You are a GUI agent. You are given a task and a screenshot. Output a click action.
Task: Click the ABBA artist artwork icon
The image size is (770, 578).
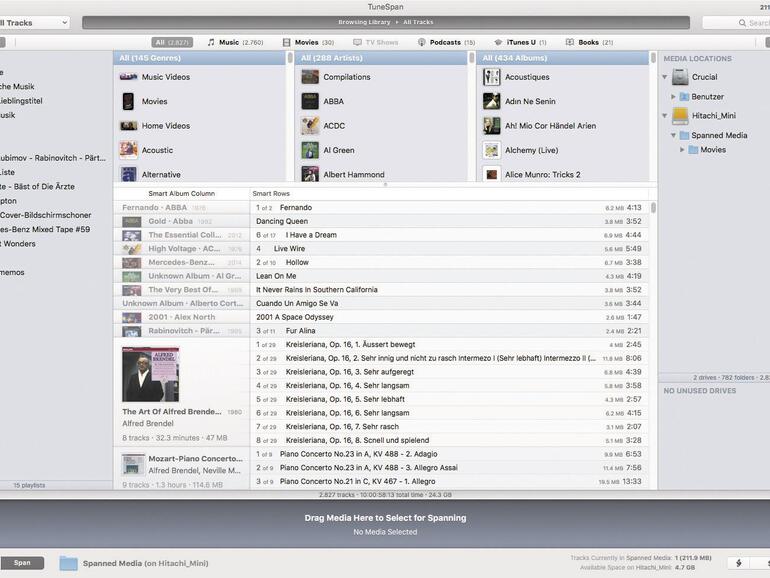[x=310, y=101]
